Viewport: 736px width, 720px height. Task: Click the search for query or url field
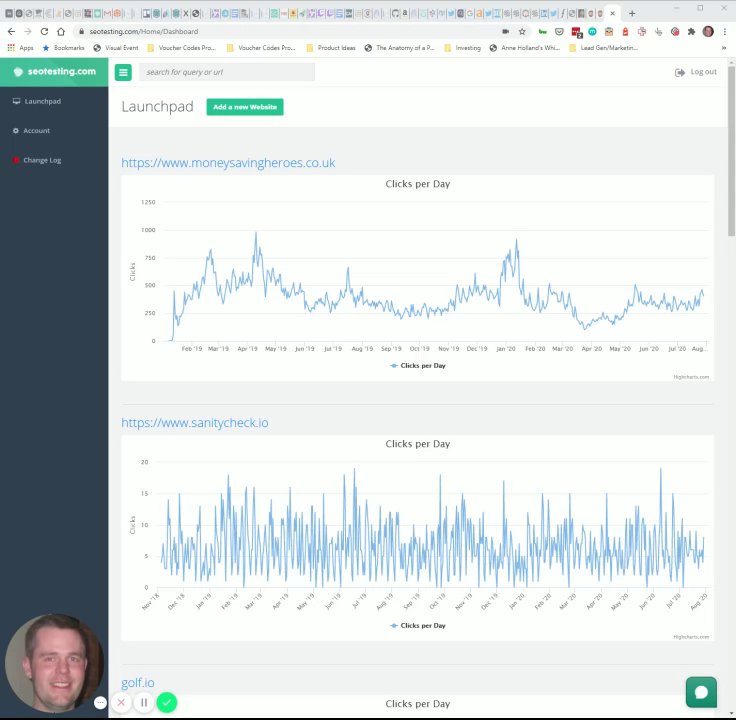click(x=227, y=72)
